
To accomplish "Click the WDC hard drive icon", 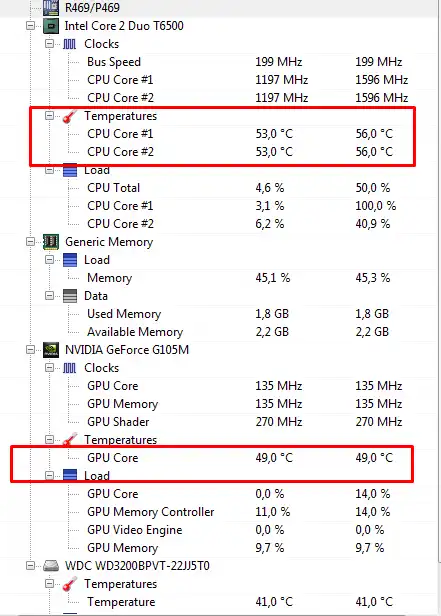I will coord(51,566).
